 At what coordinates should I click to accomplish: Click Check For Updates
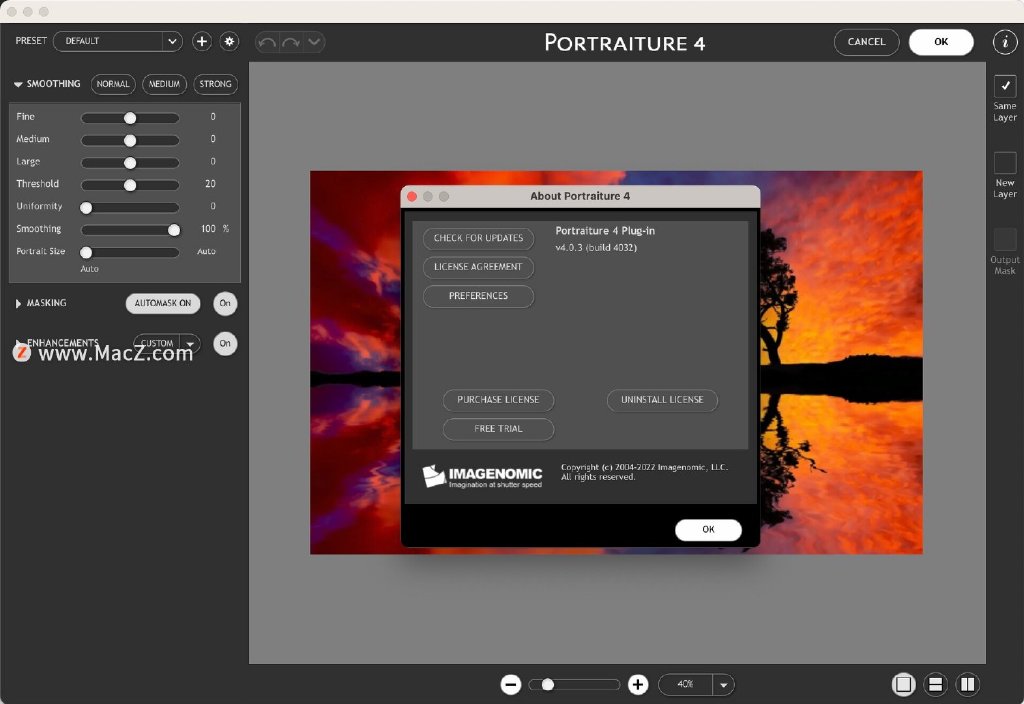coord(479,238)
